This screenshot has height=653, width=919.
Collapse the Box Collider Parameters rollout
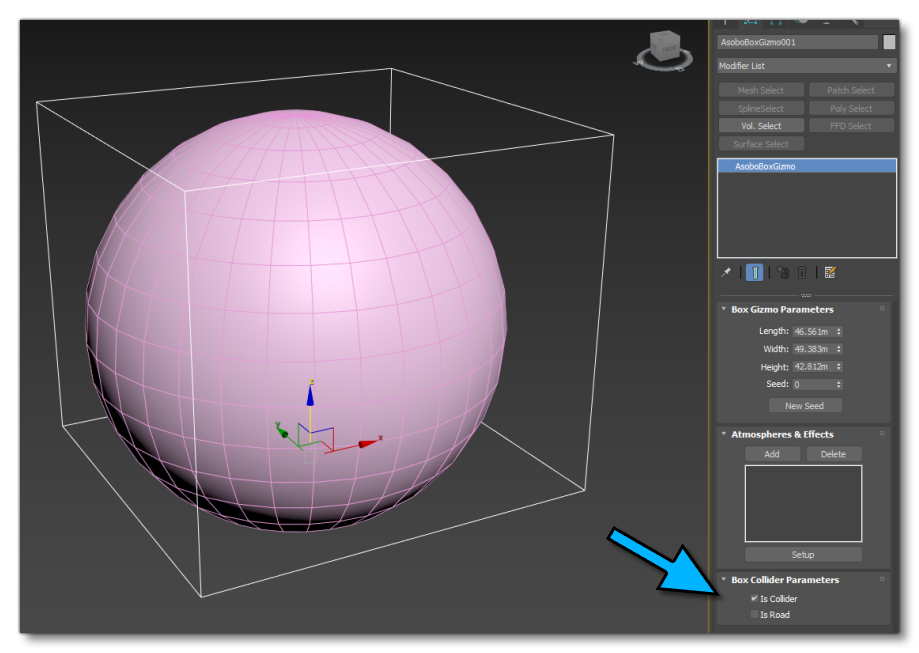click(722, 579)
